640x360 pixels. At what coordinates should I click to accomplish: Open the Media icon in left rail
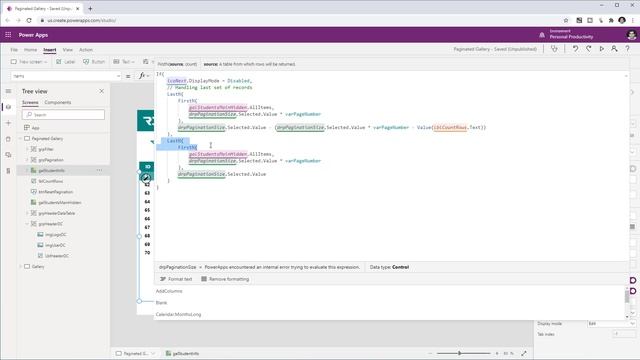click(9, 155)
